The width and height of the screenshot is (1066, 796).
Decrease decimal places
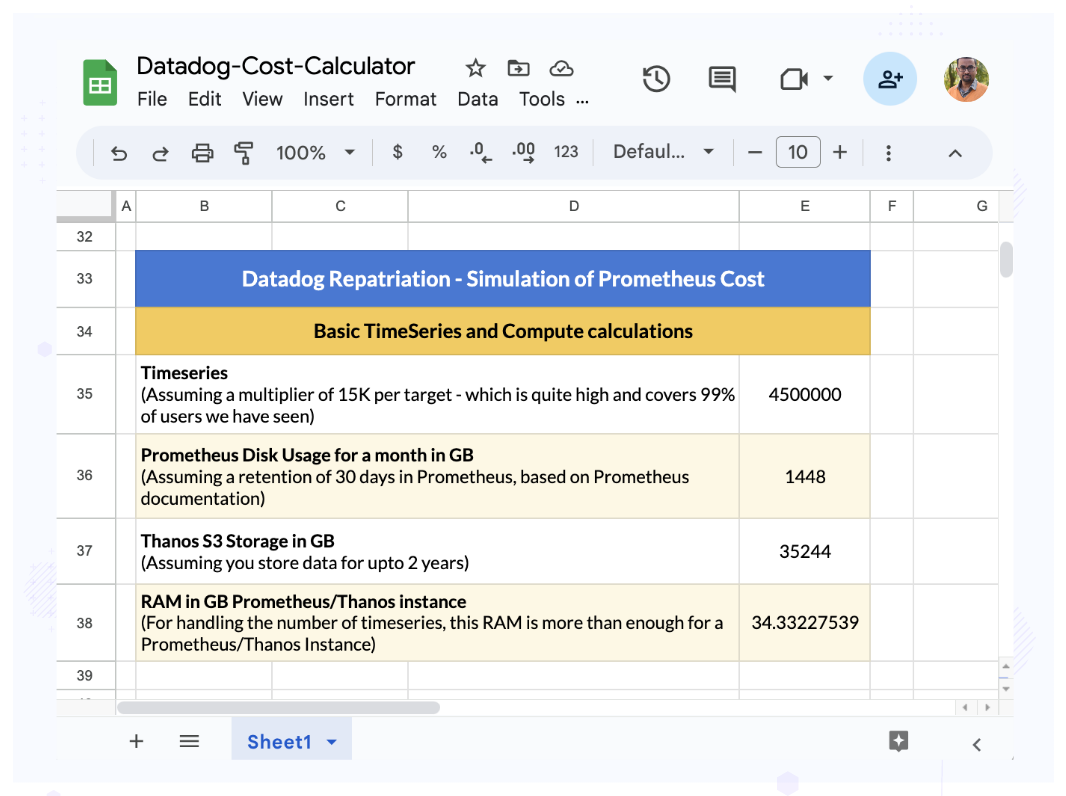481,152
